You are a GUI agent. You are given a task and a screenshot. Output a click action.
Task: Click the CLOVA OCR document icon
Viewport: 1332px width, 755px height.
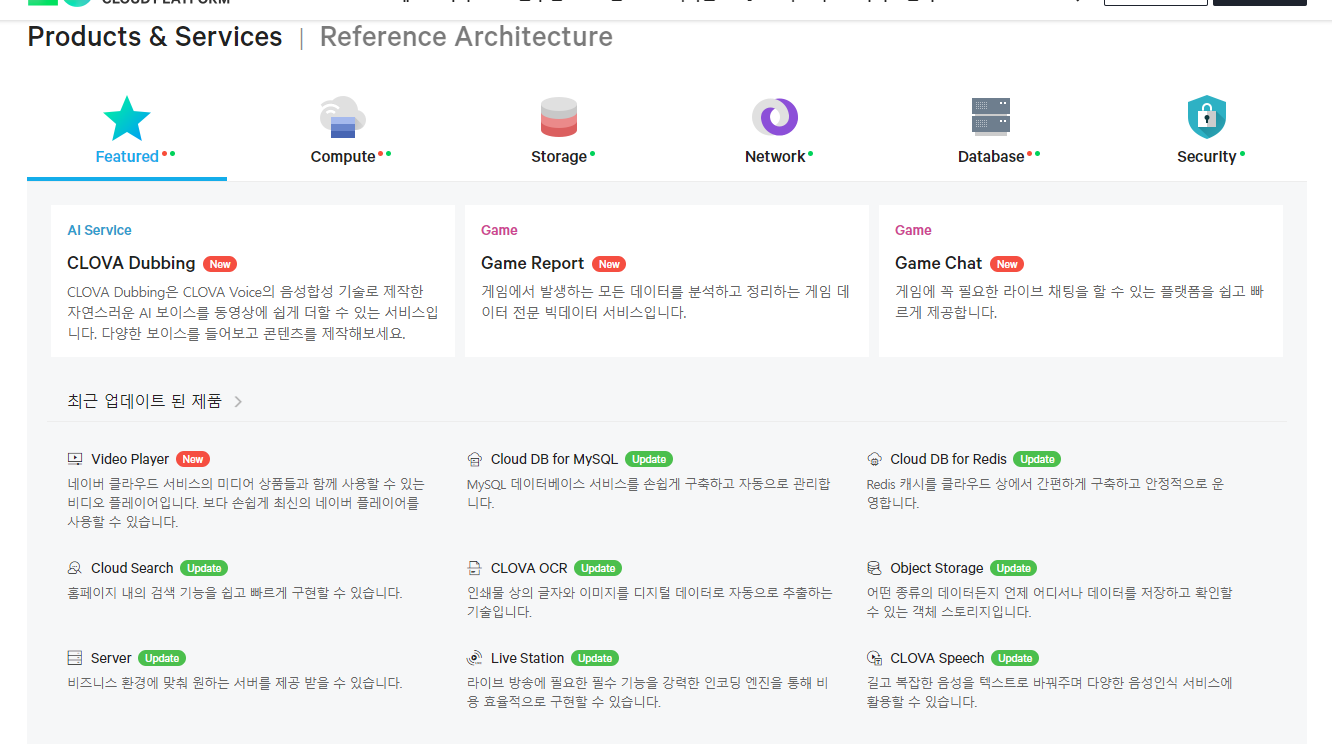point(475,568)
